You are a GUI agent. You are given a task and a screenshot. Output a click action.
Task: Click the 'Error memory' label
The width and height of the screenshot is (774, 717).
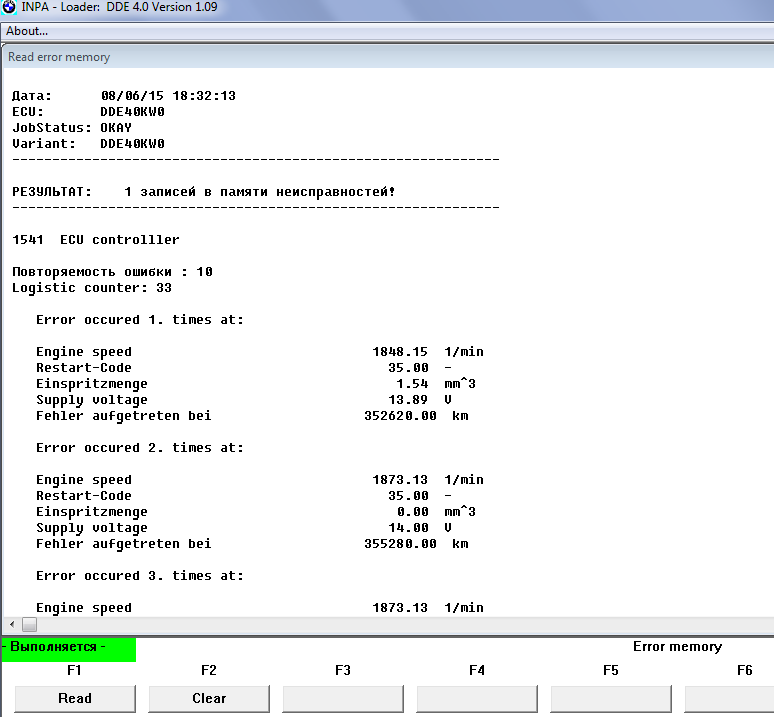(x=677, y=646)
